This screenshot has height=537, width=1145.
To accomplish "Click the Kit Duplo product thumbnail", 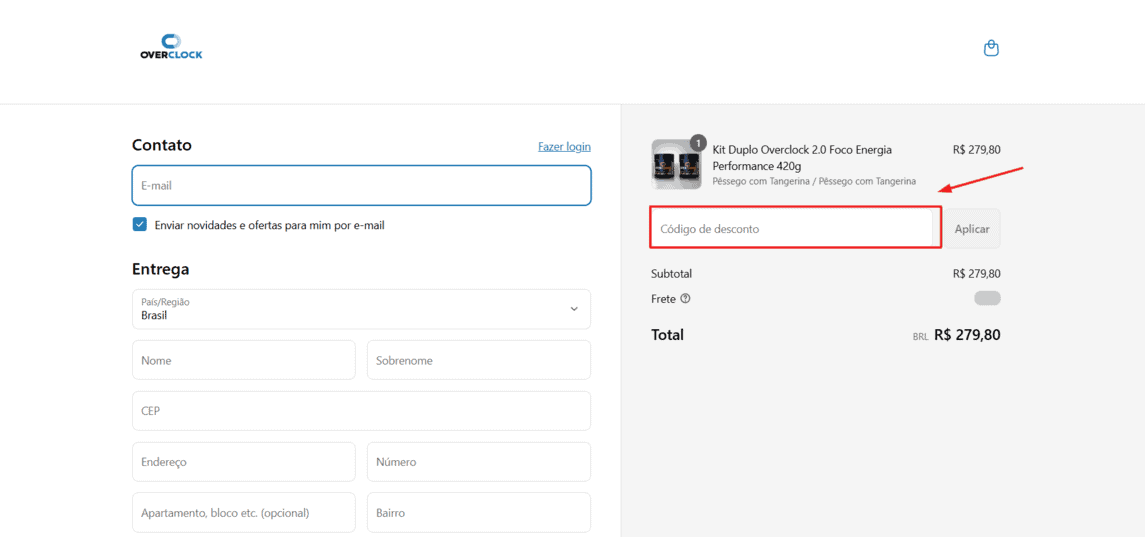I will tap(676, 164).
